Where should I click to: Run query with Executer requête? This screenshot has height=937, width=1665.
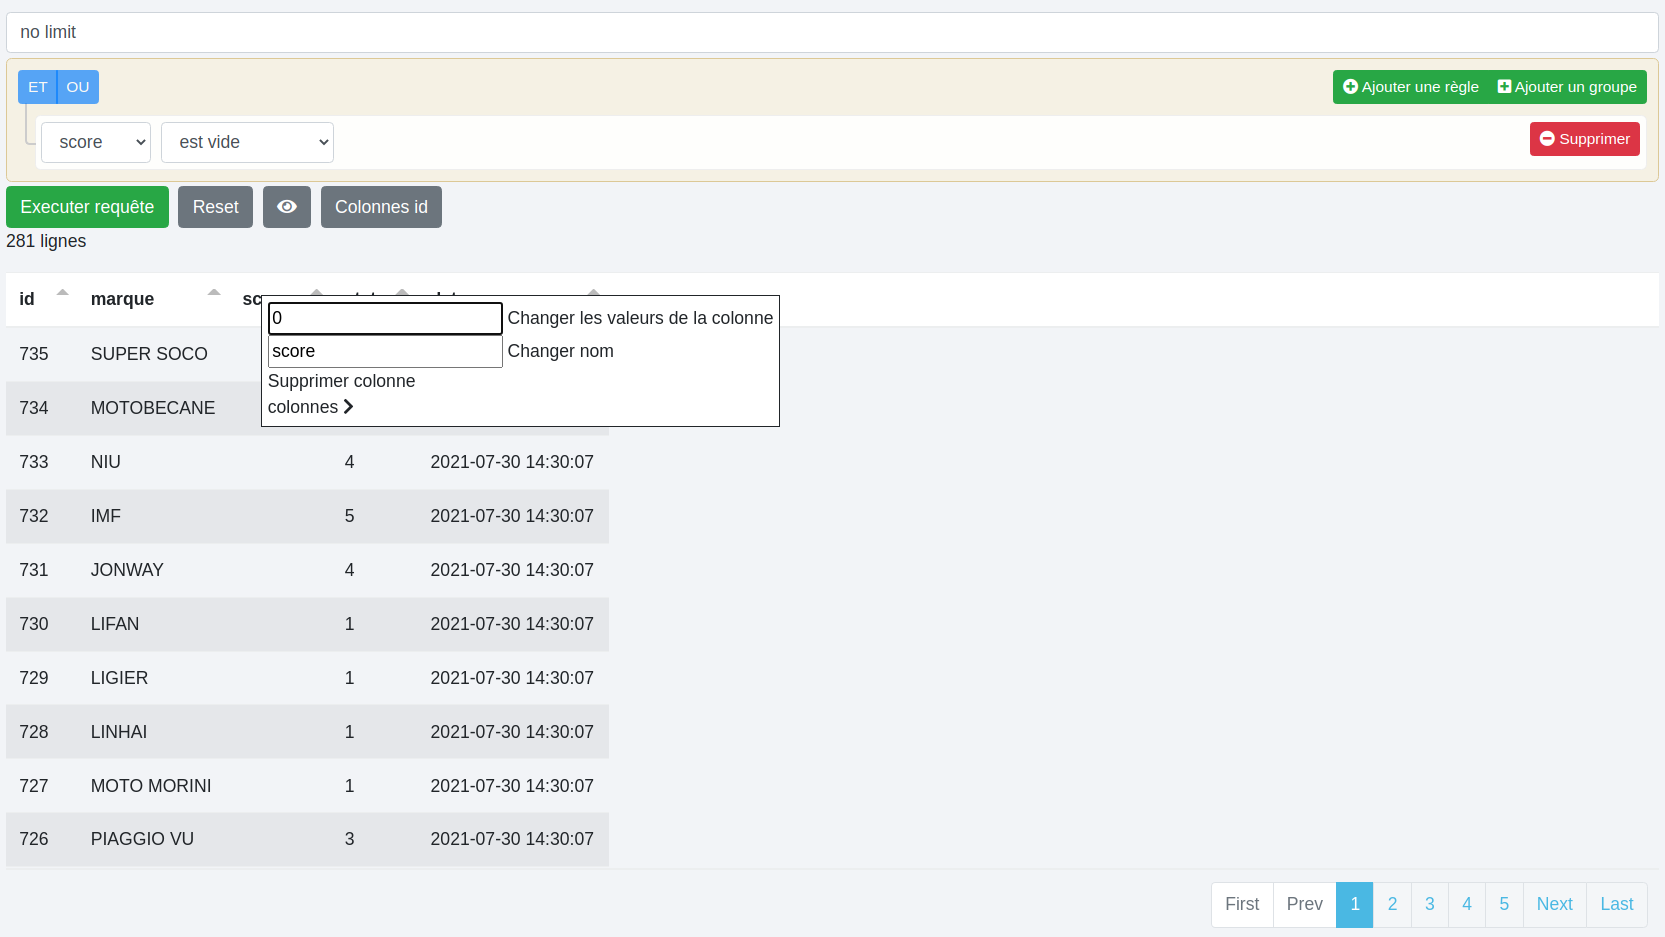(87, 207)
